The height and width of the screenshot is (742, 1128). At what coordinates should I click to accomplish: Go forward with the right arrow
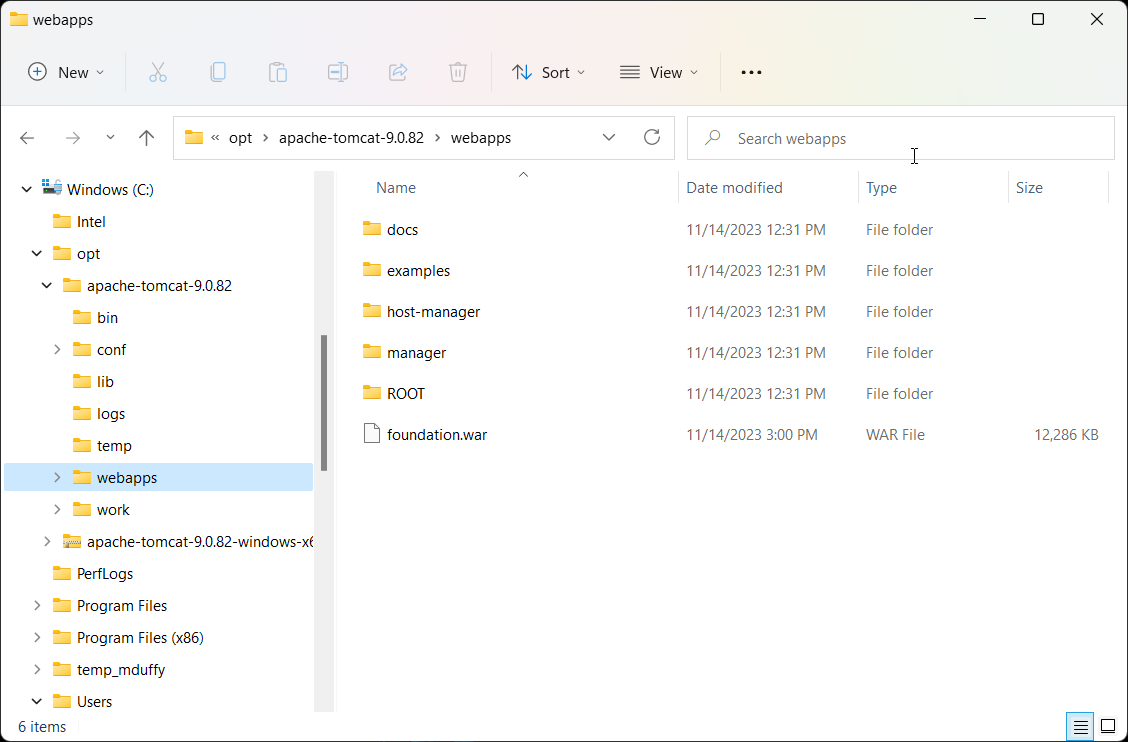(x=73, y=138)
